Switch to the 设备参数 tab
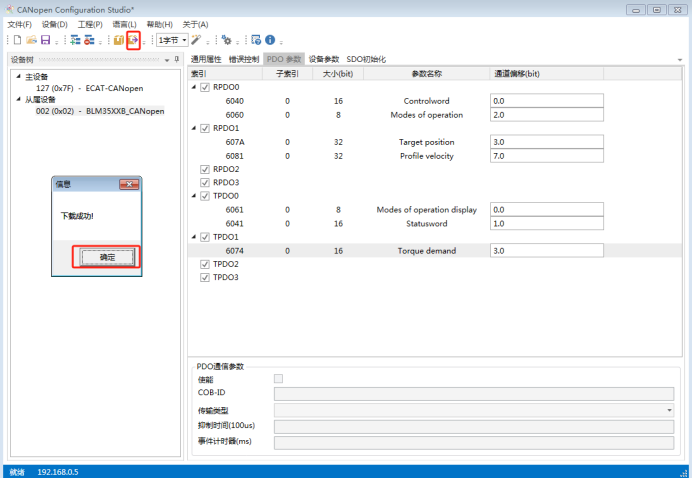The width and height of the screenshot is (692, 479). click(324, 59)
